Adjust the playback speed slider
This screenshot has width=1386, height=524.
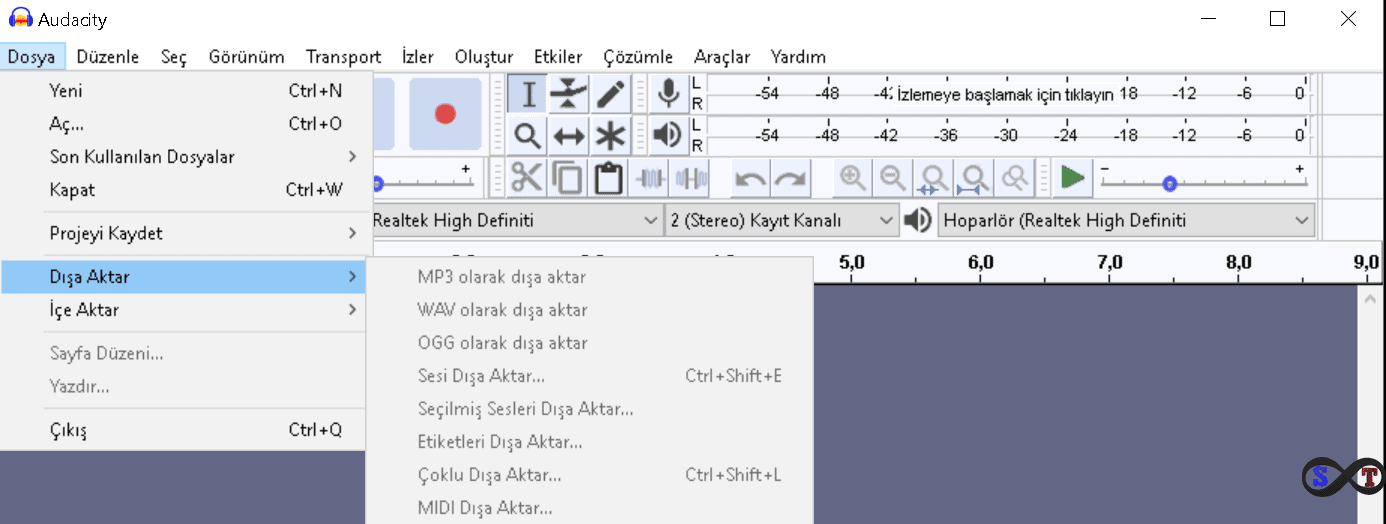(1169, 184)
